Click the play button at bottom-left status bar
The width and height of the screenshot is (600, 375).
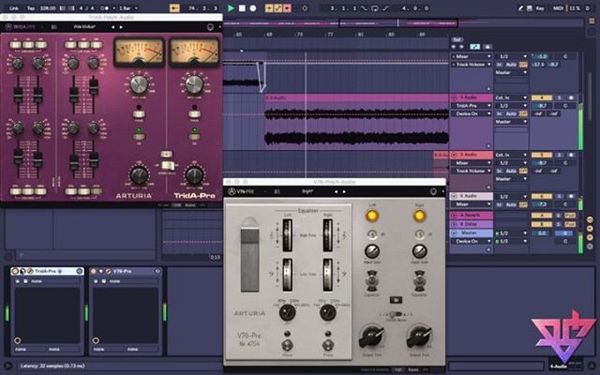click(x=8, y=366)
